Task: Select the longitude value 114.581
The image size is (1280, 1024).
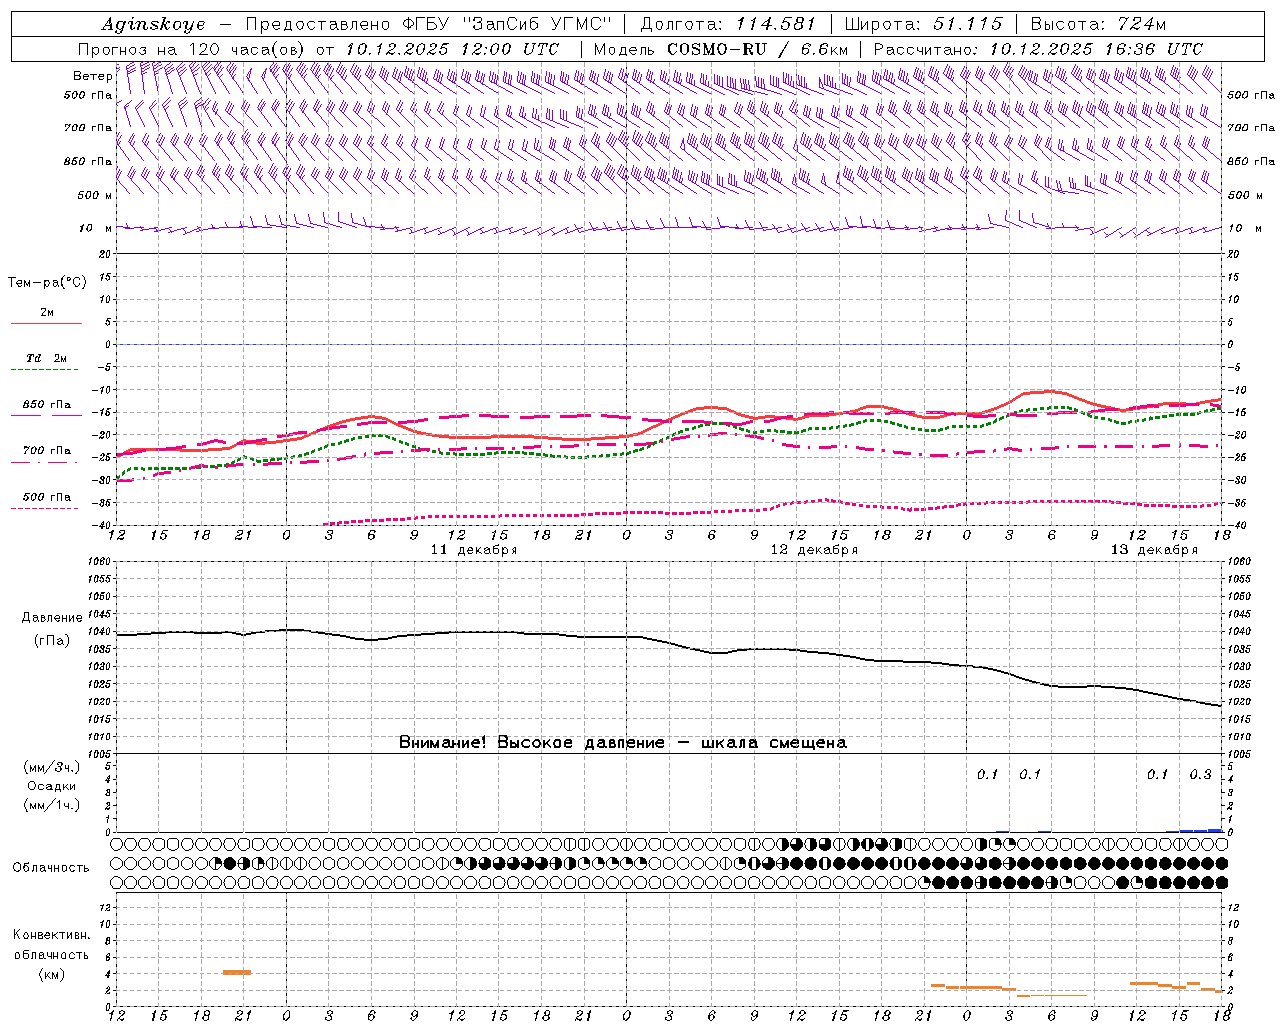Action: (x=776, y=24)
